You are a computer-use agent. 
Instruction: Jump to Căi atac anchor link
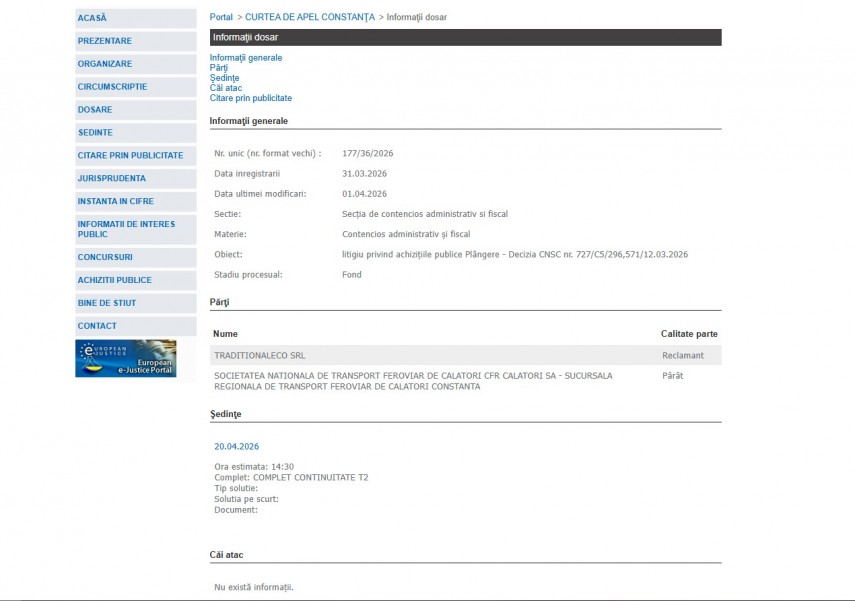click(226, 88)
